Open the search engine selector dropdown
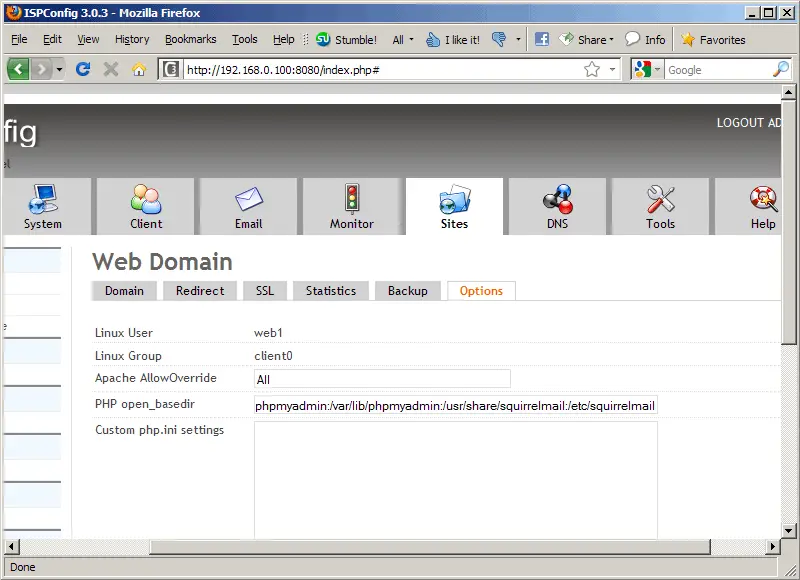Image resolution: width=800 pixels, height=580 pixels. tap(647, 69)
